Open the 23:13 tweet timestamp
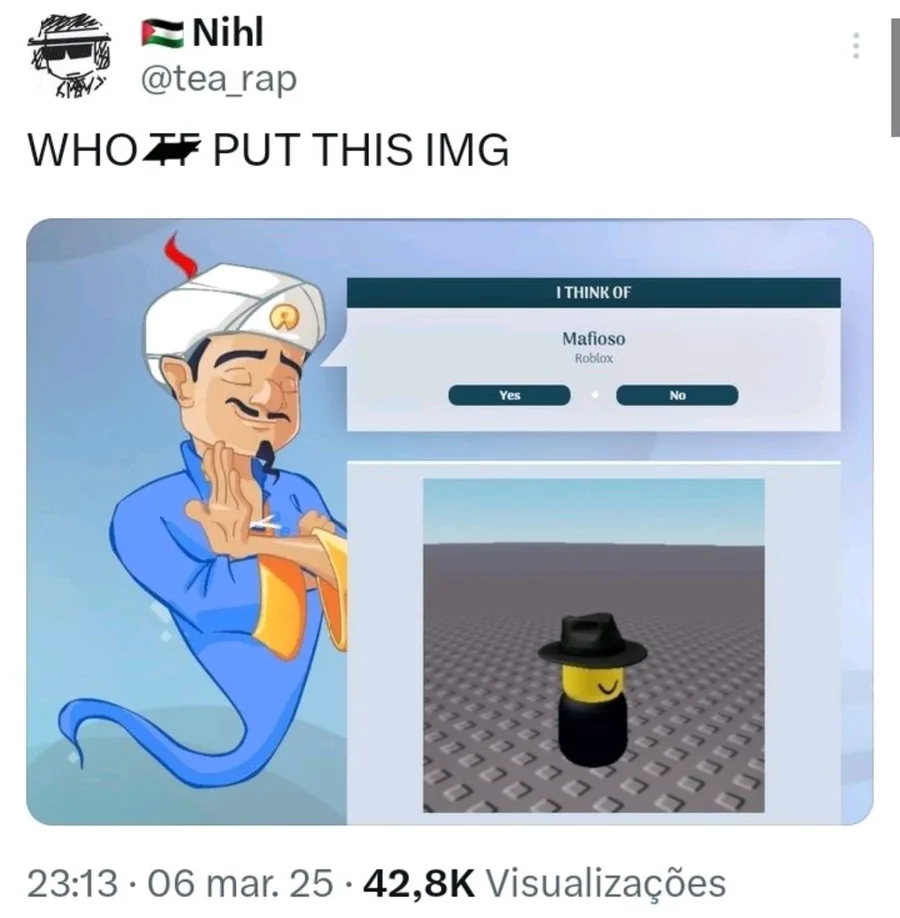 (73, 883)
